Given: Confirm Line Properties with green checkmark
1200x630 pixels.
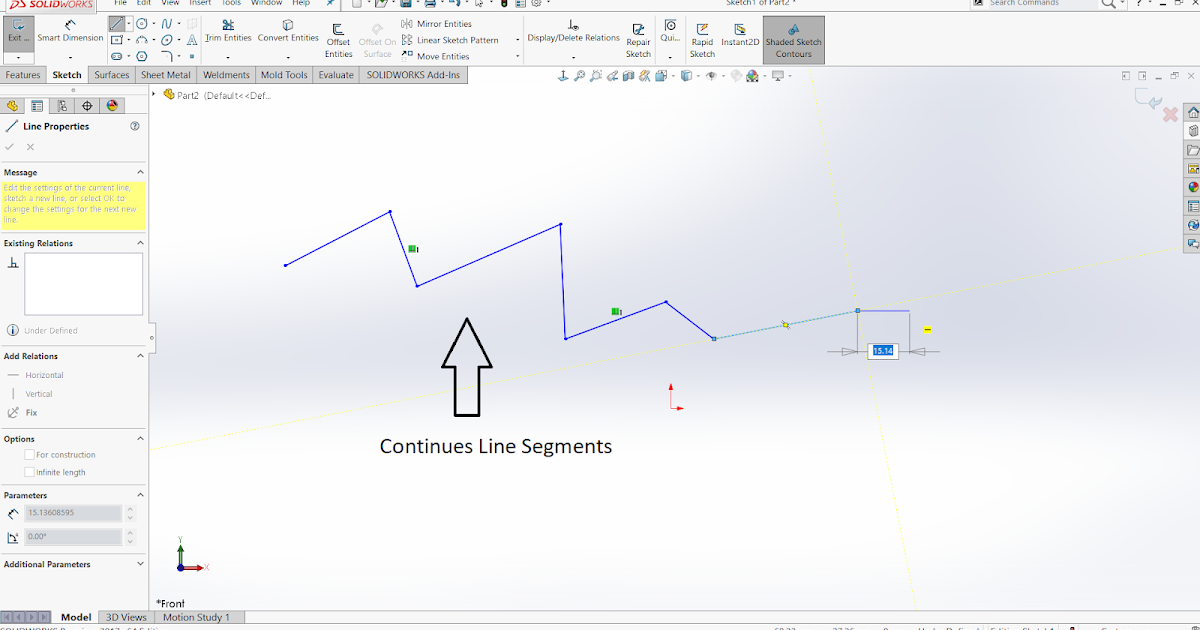Looking at the screenshot, I should coord(10,146).
